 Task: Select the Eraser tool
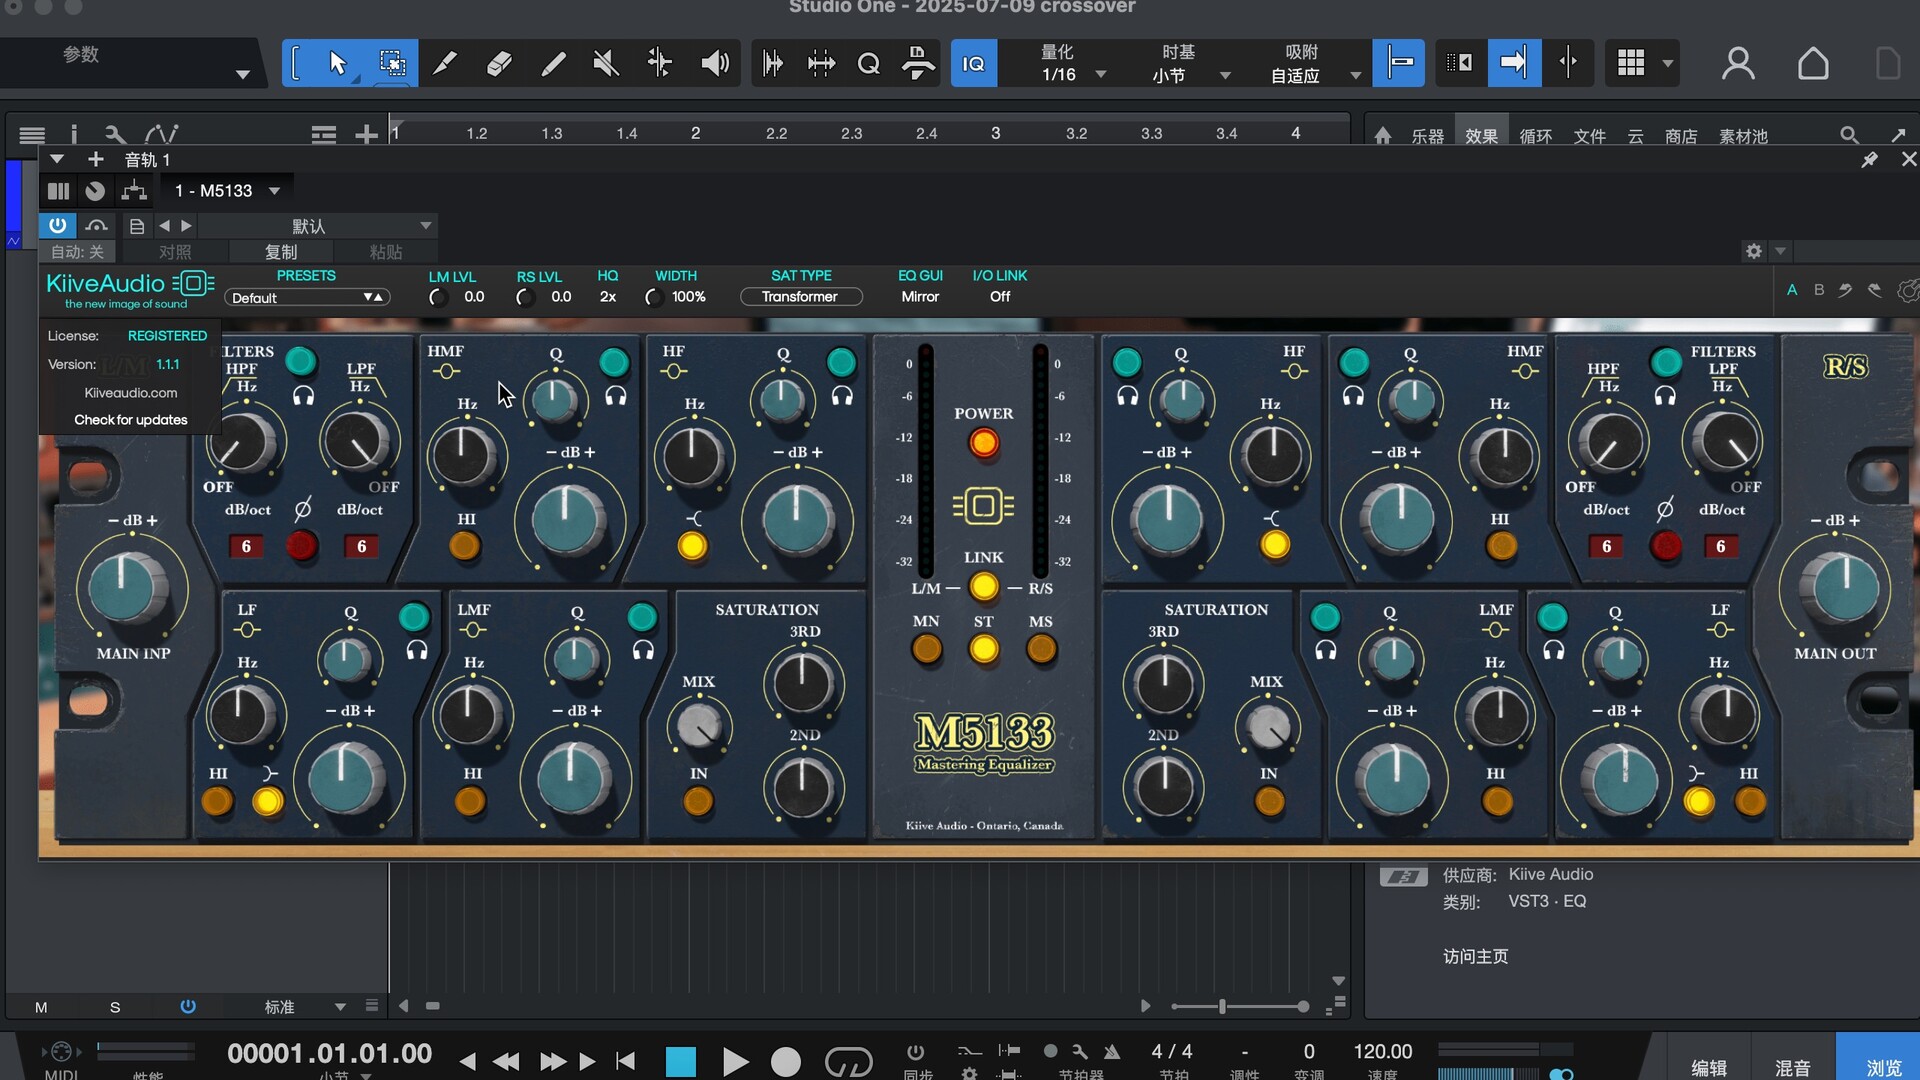coord(499,64)
